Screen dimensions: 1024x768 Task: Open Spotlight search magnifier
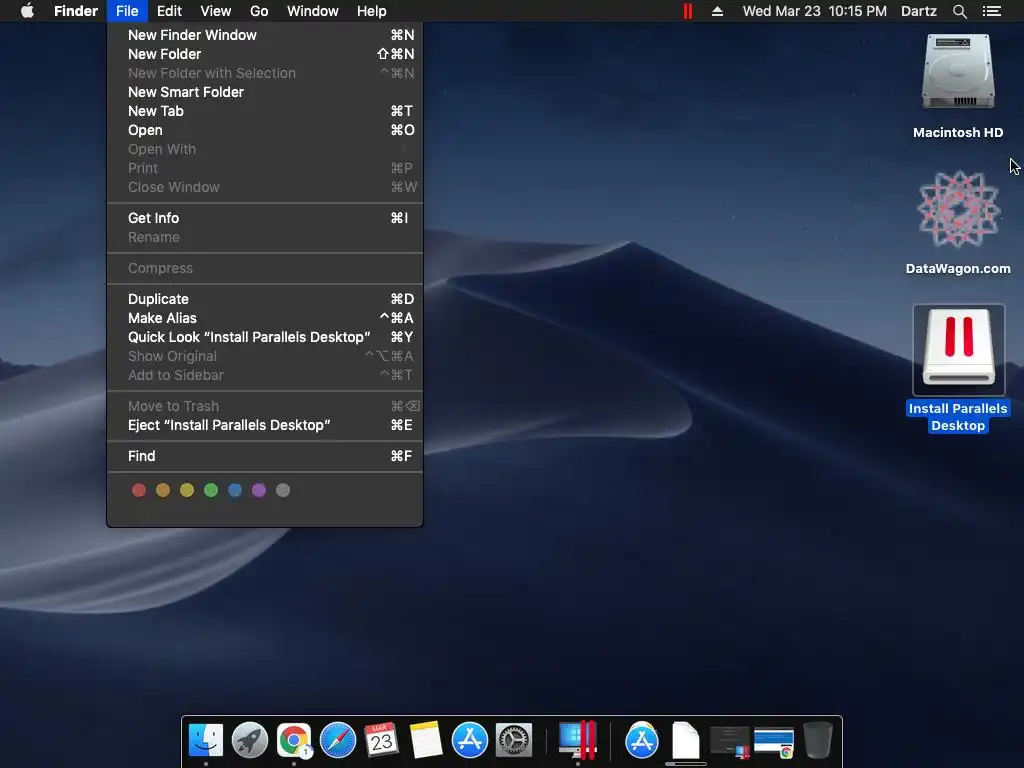(959, 11)
